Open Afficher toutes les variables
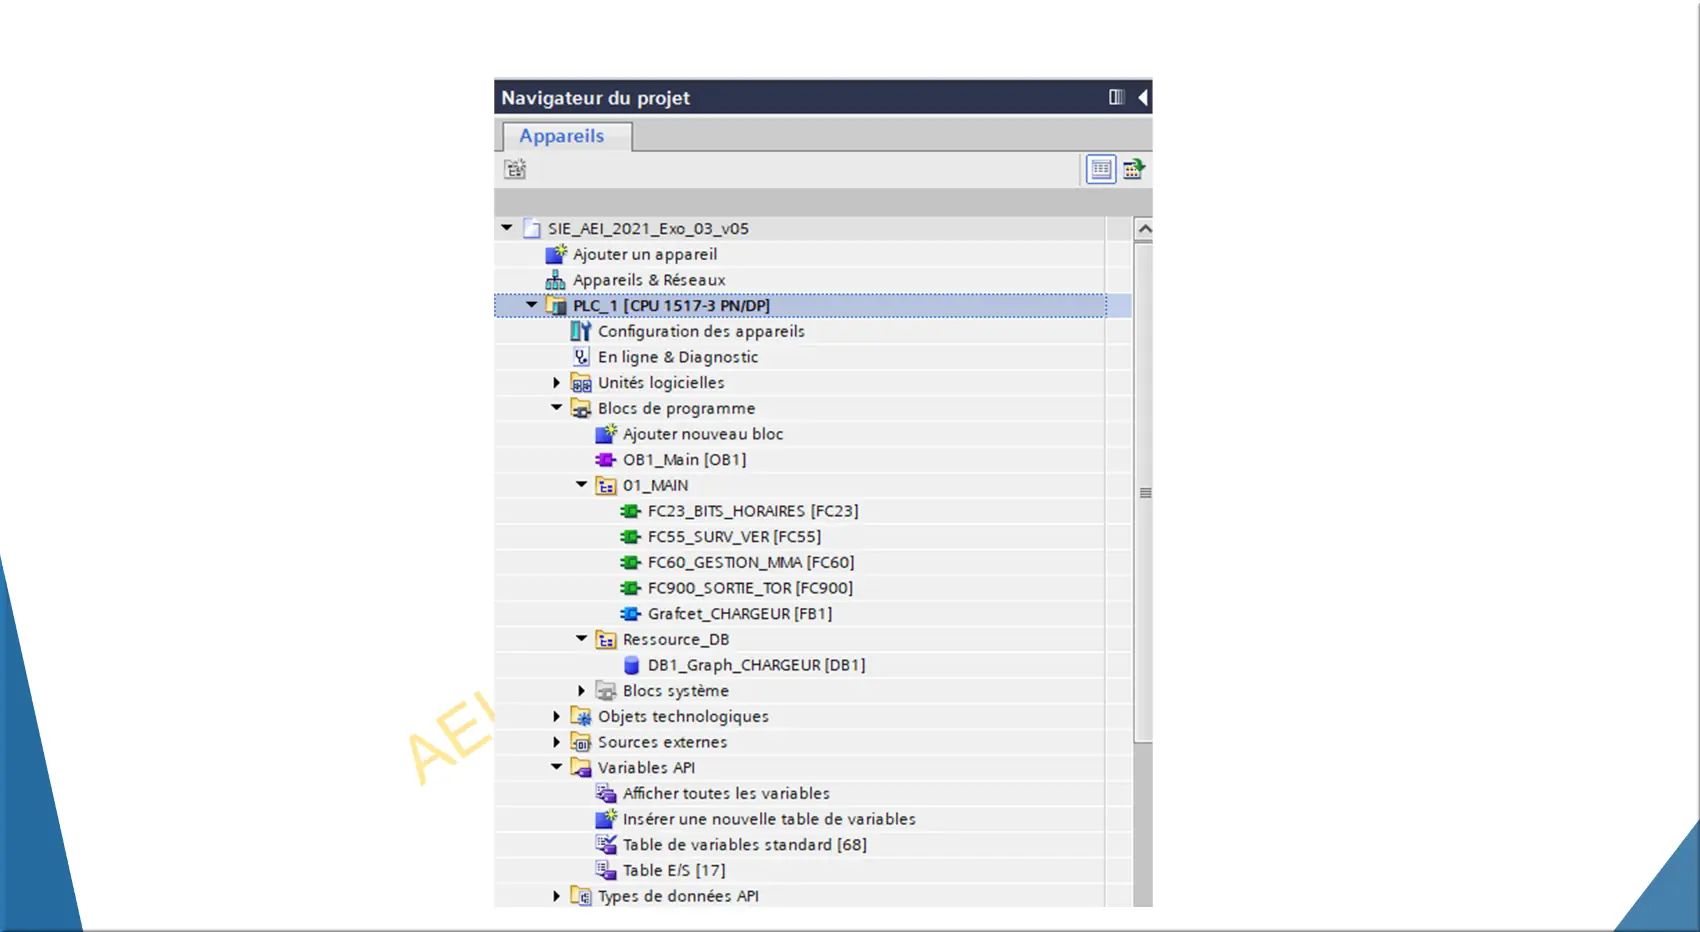This screenshot has height=932, width=1700. (726, 793)
